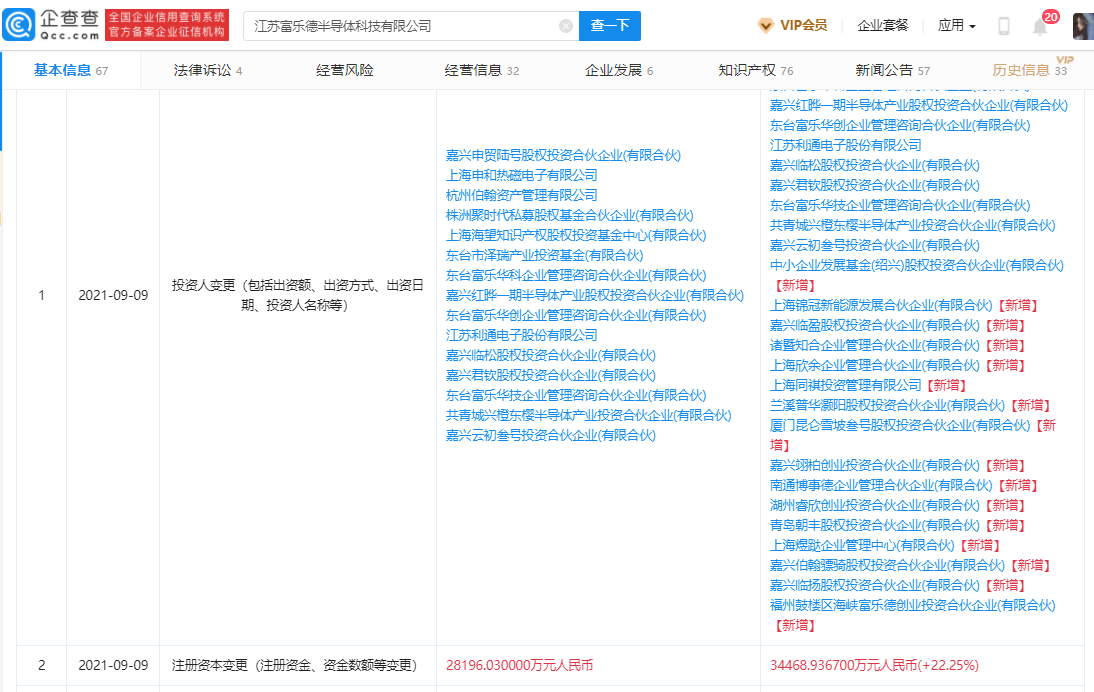Switch to 企业发展 tab
This screenshot has width=1094, height=692.
619,70
